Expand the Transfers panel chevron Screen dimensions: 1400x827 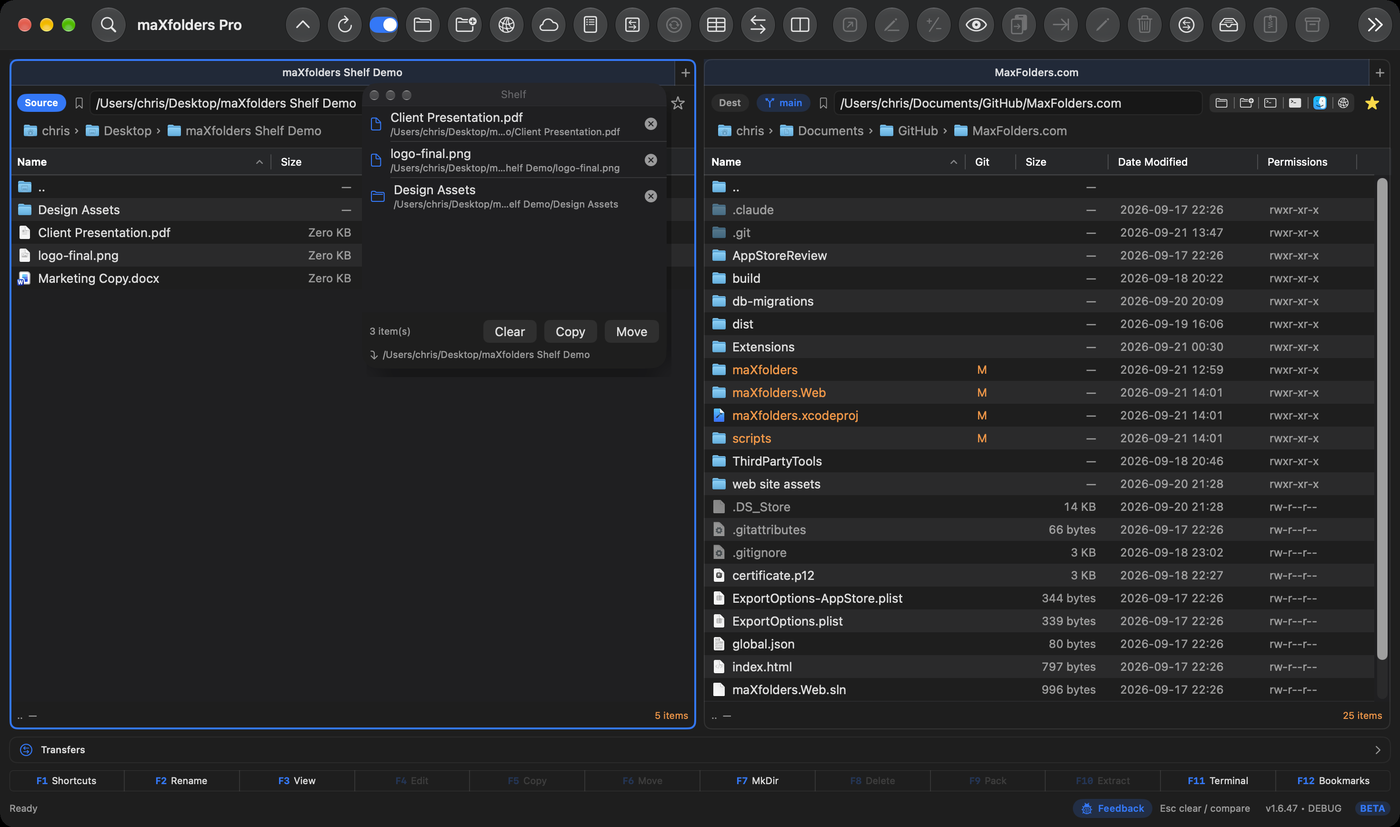pos(1377,750)
